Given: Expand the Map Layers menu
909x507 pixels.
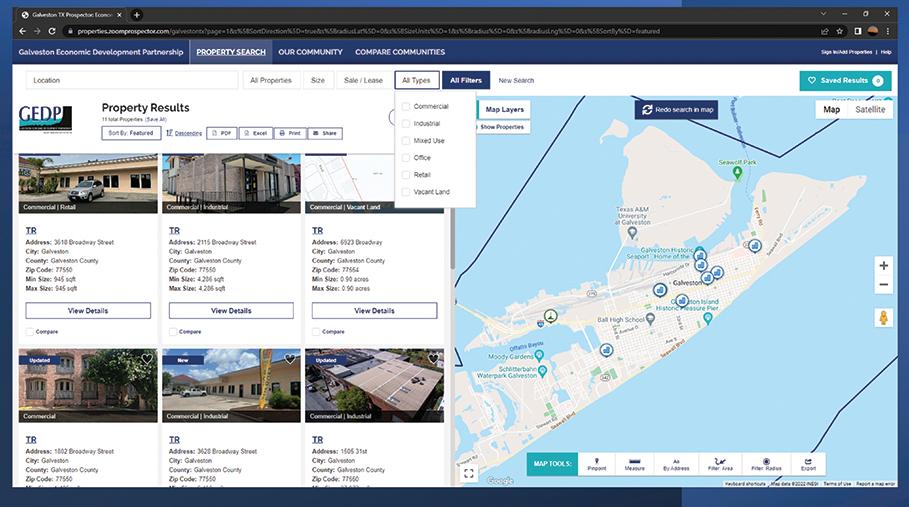Looking at the screenshot, I should (504, 110).
